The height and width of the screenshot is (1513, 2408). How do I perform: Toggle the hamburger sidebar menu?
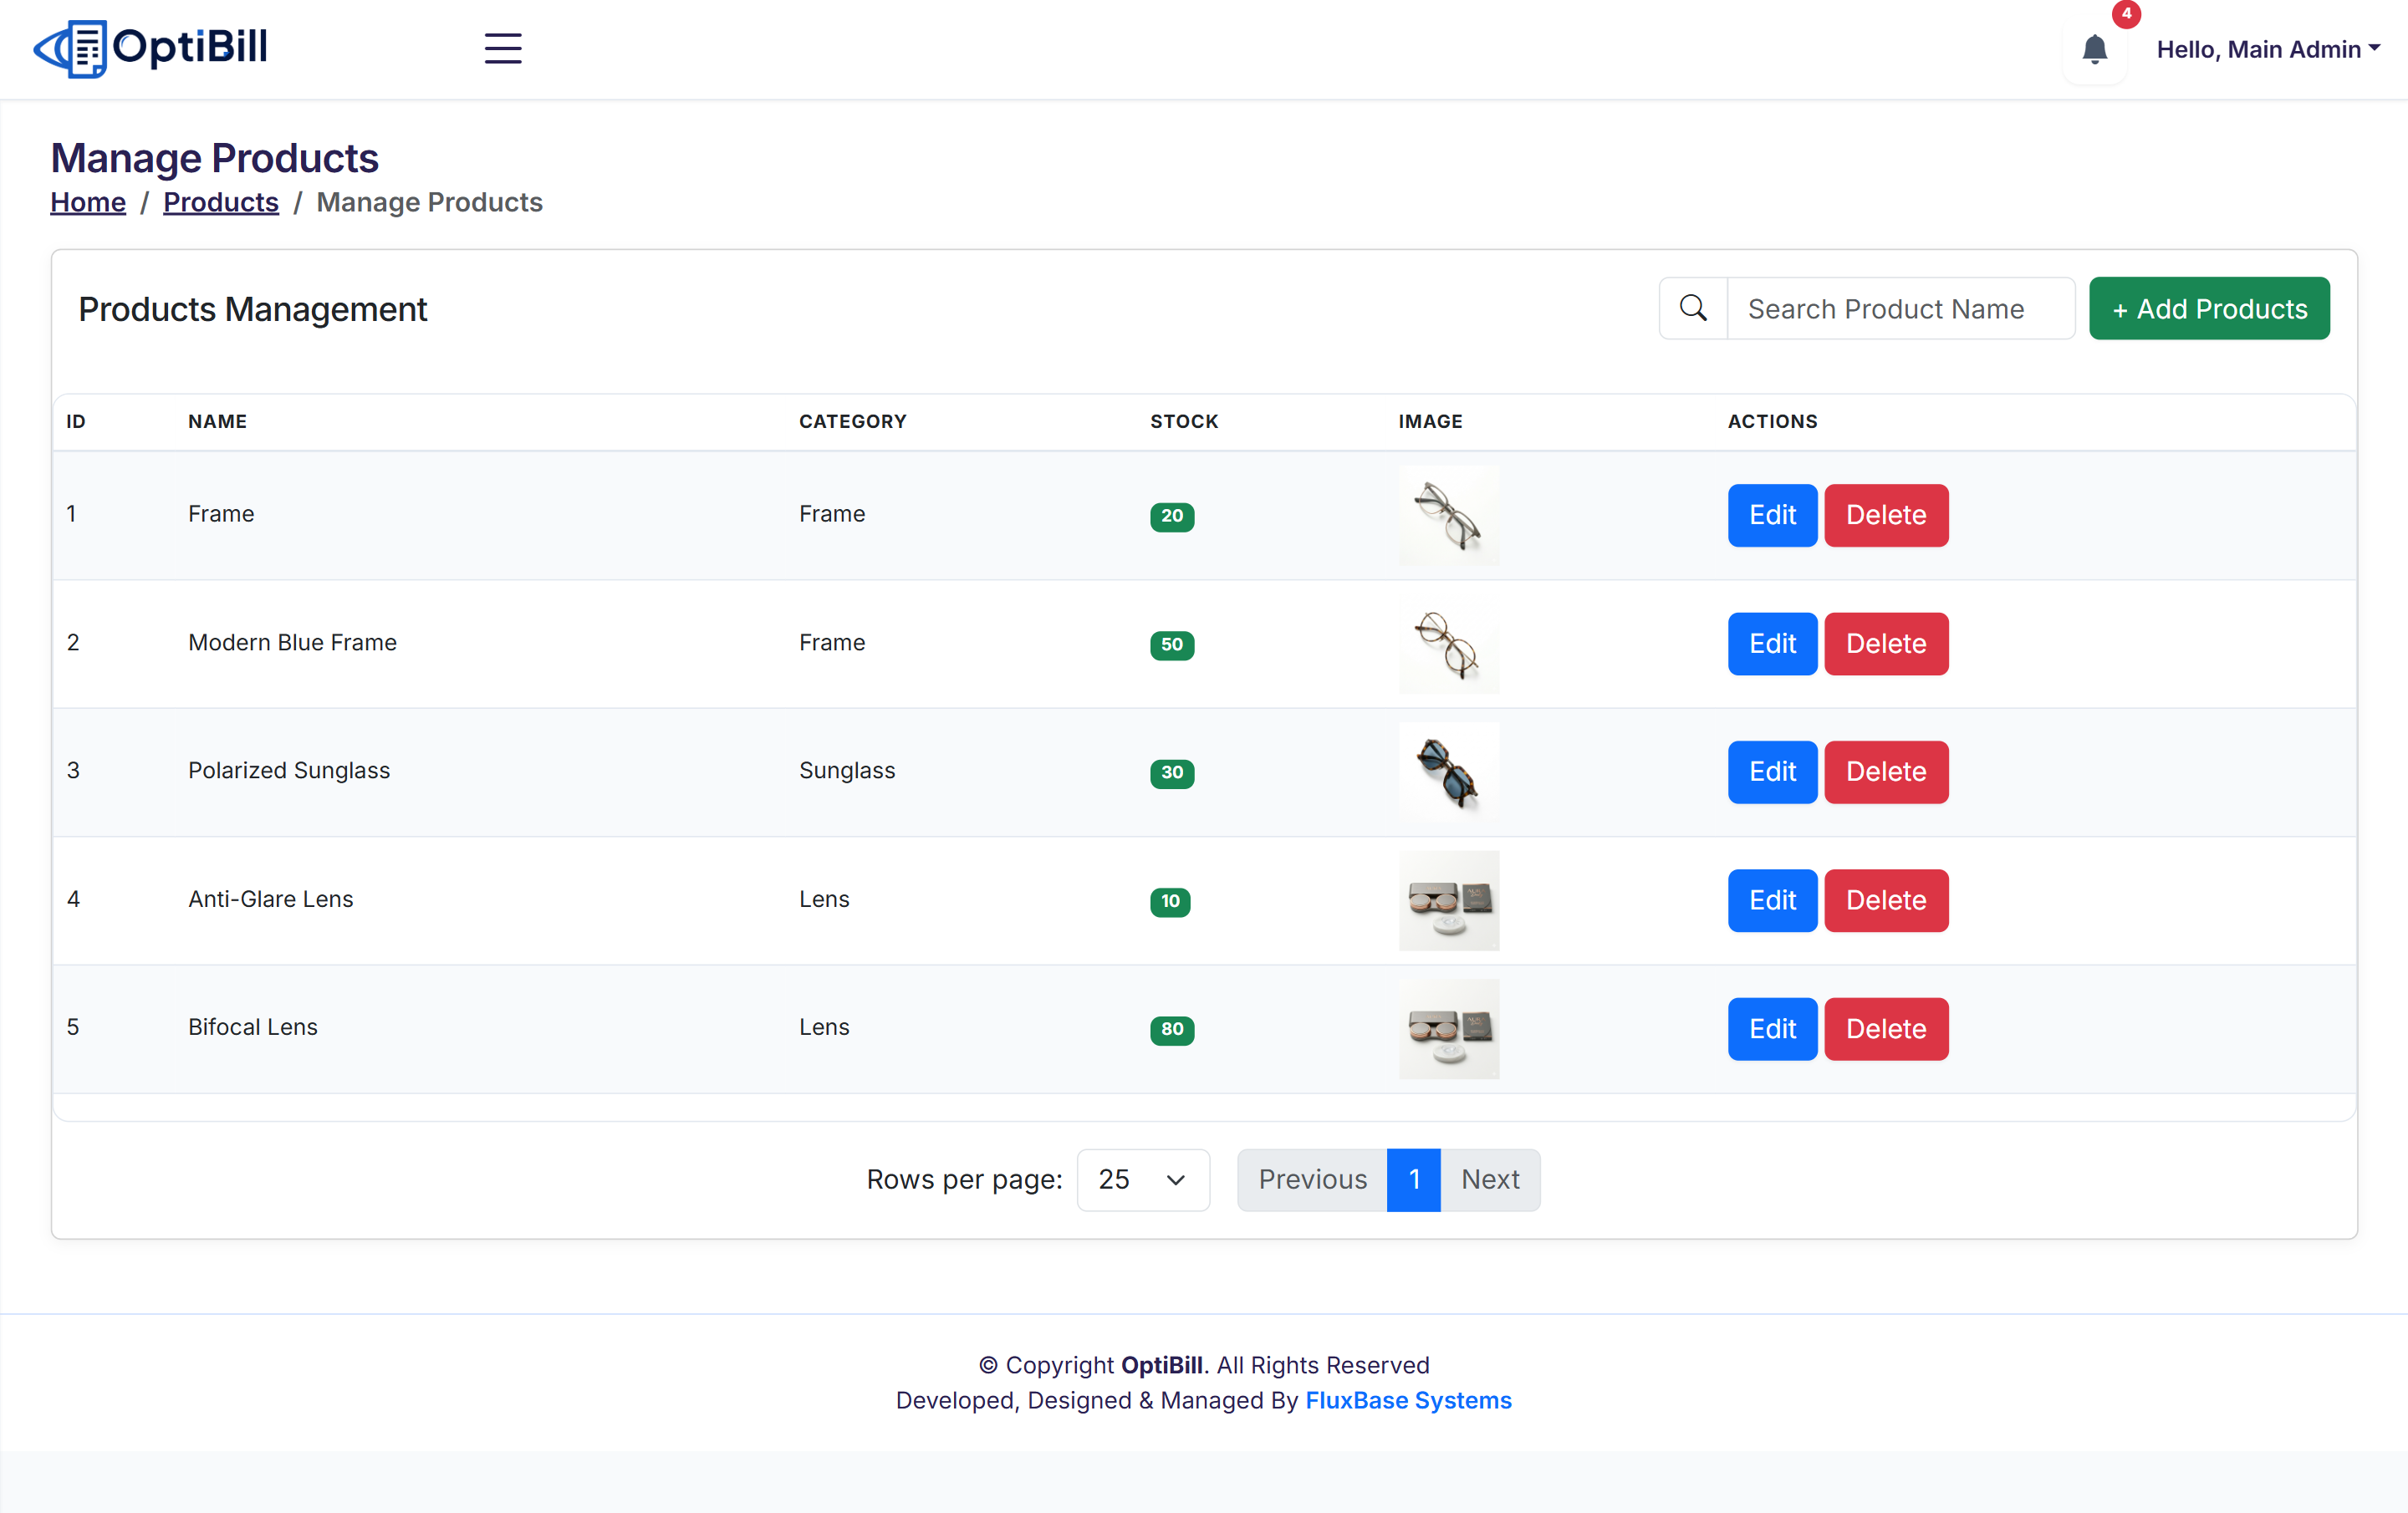coord(503,48)
